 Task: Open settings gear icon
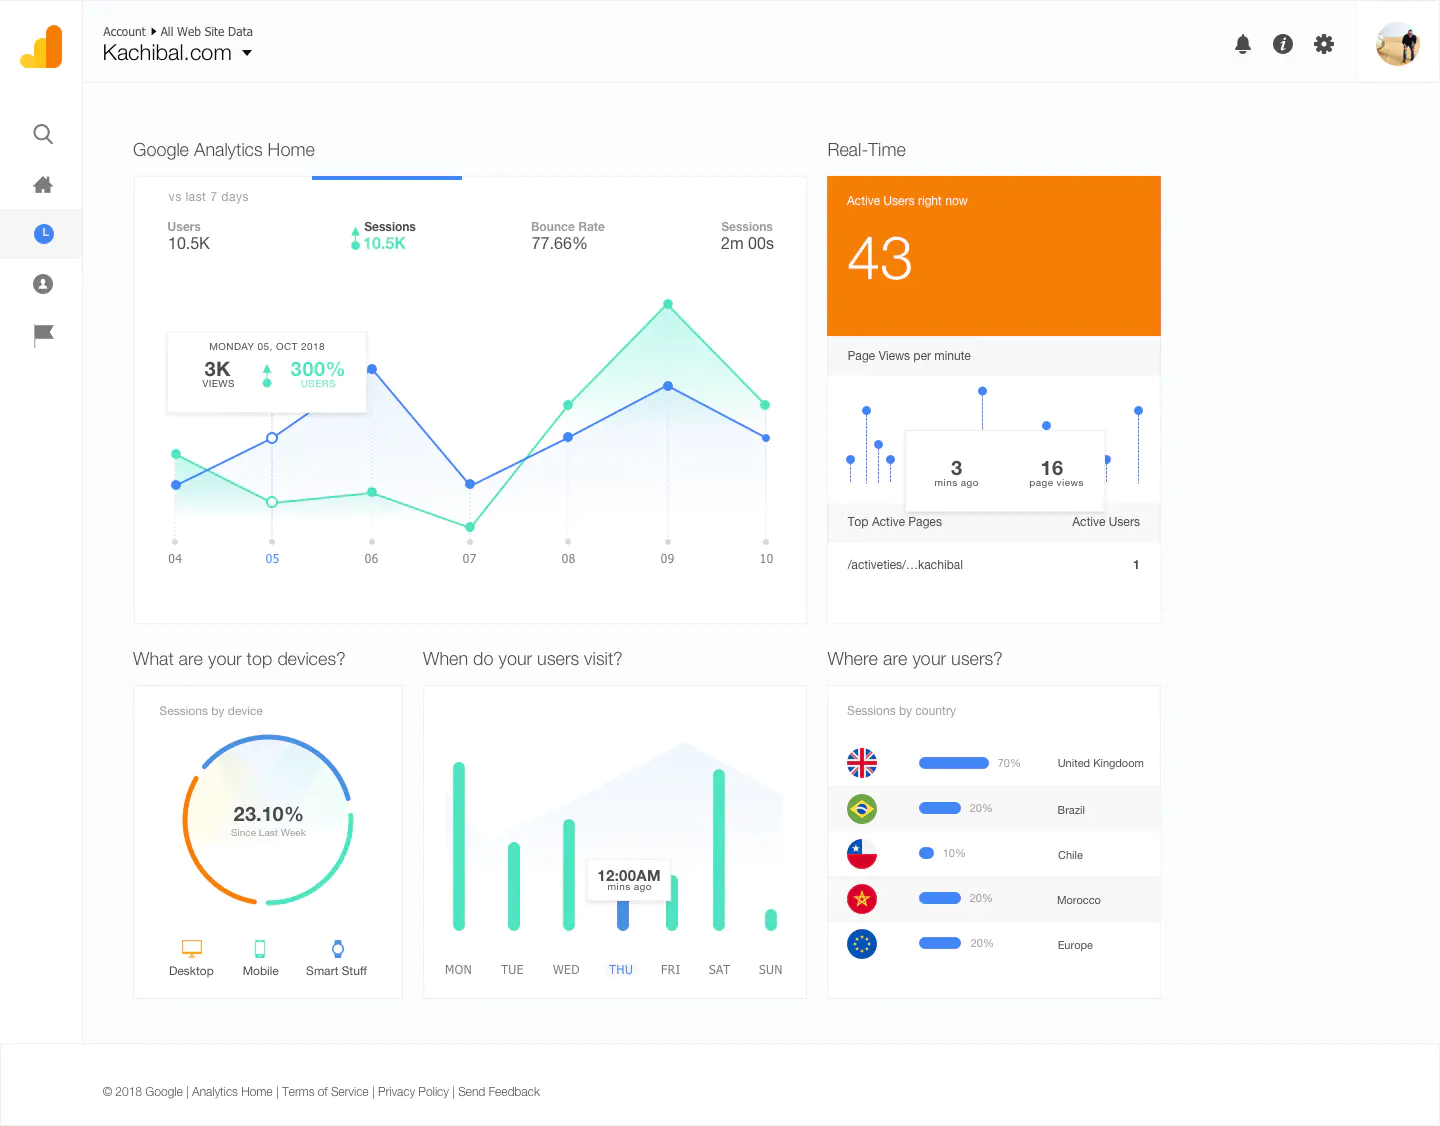click(x=1324, y=44)
